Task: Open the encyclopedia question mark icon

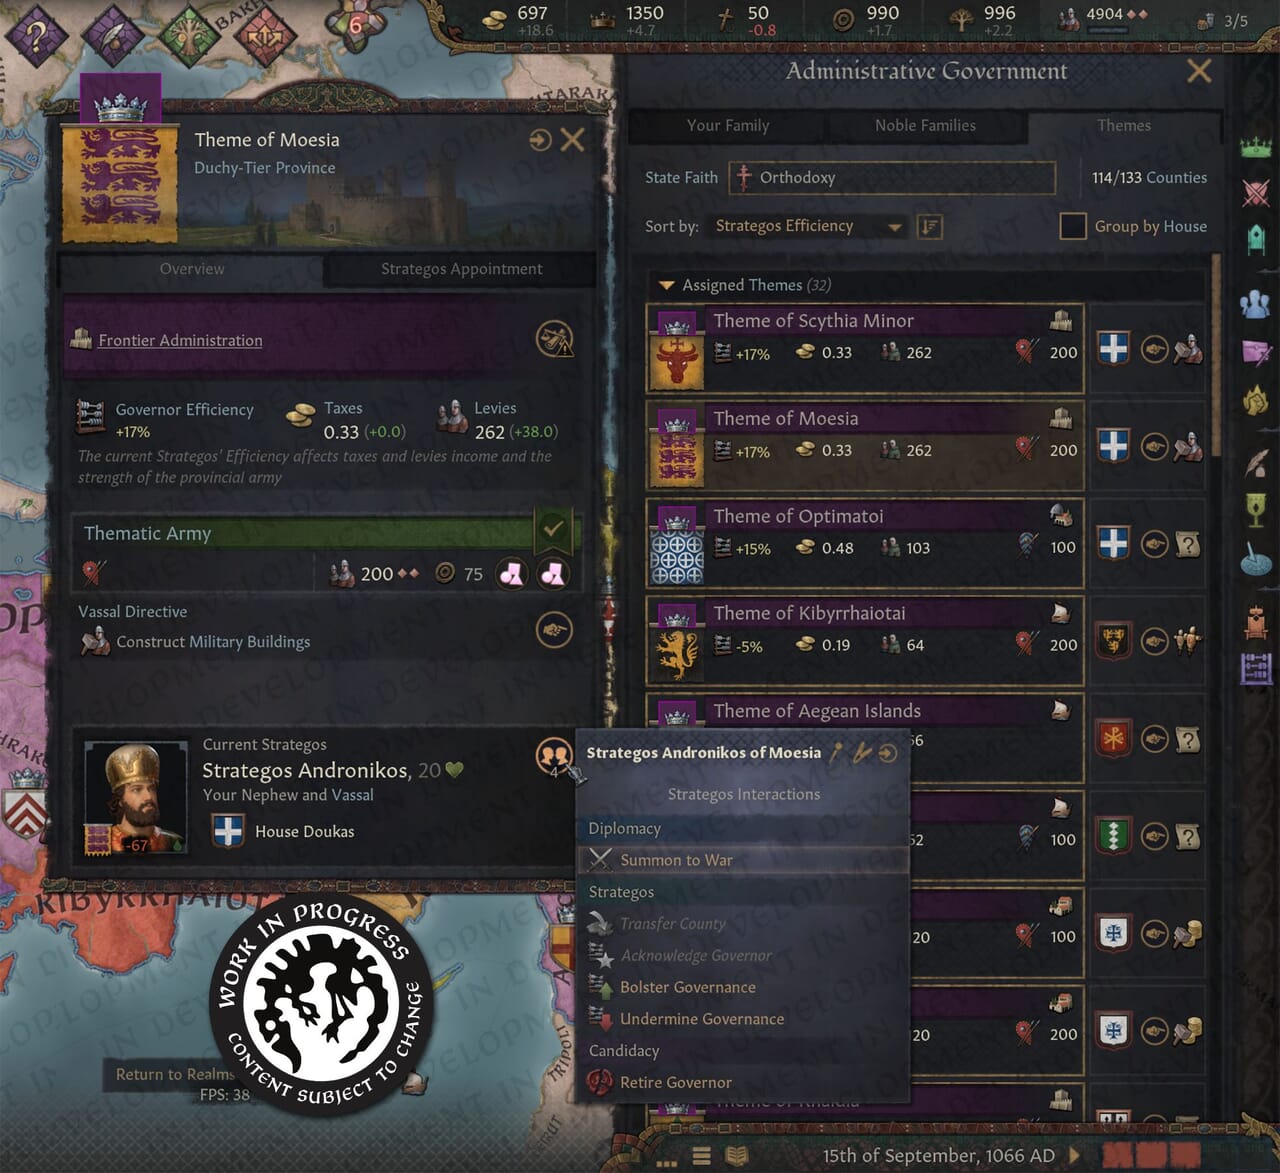Action: (x=35, y=36)
